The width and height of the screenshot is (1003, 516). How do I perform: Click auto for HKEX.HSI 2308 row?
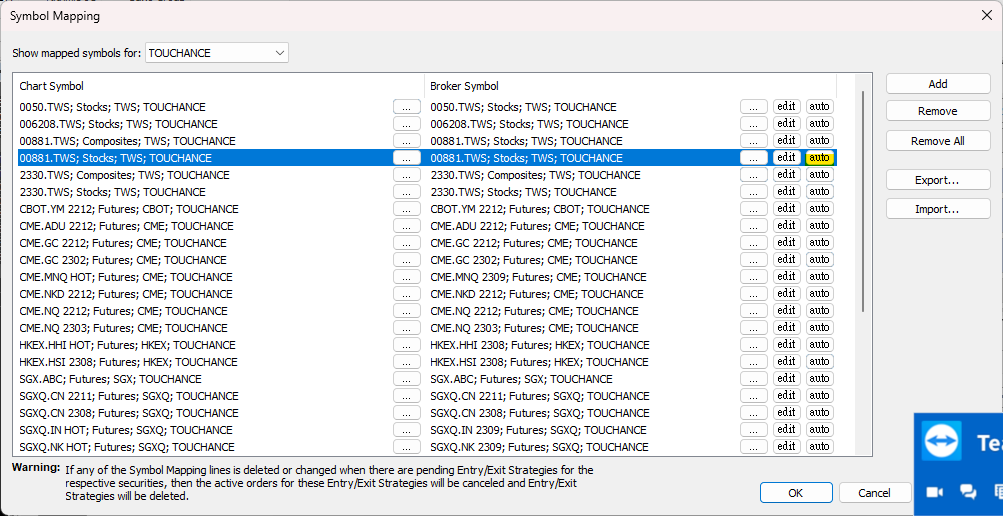tap(819, 362)
